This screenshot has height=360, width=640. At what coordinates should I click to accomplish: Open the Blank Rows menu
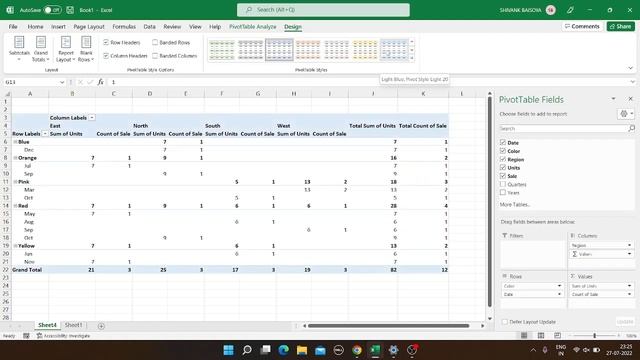tap(86, 49)
